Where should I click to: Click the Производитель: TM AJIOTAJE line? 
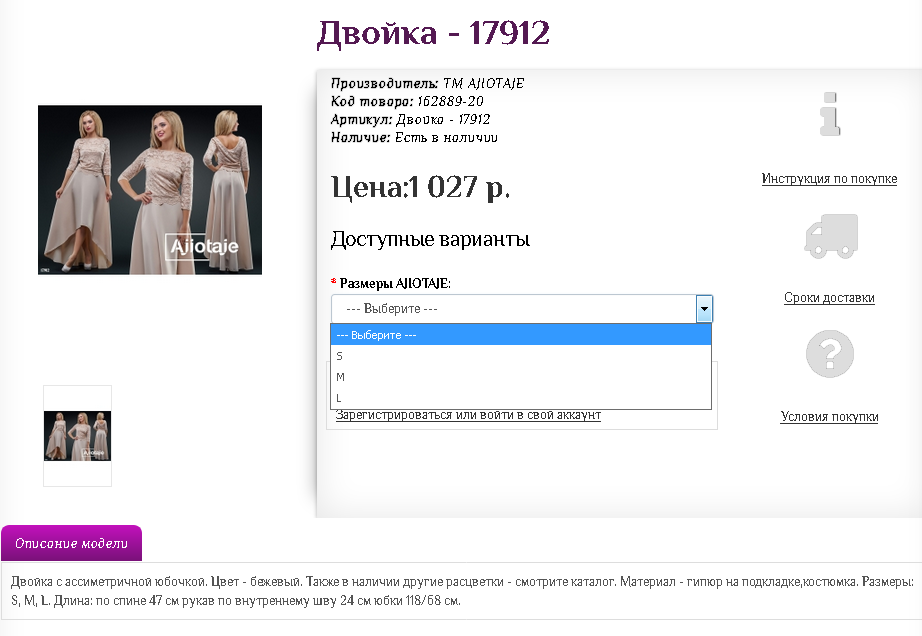(427, 83)
